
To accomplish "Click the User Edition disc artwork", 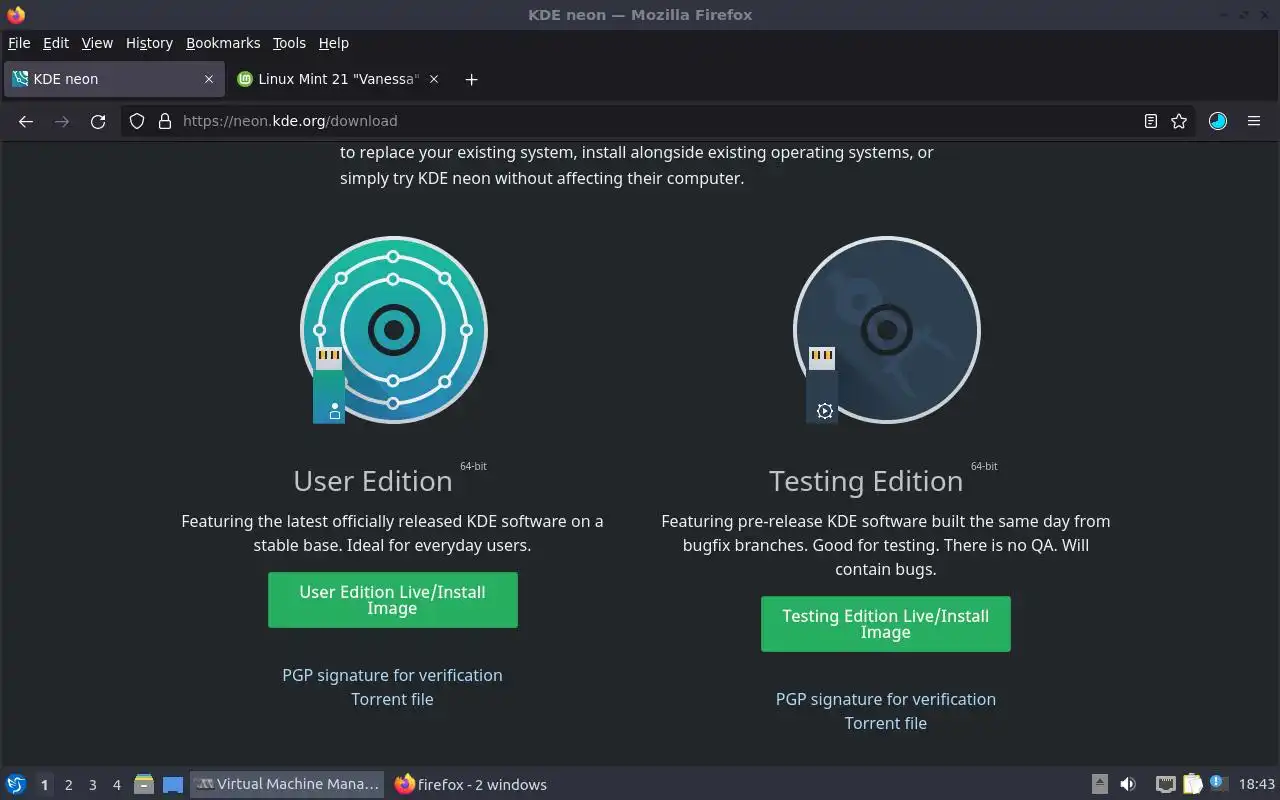I will [393, 330].
